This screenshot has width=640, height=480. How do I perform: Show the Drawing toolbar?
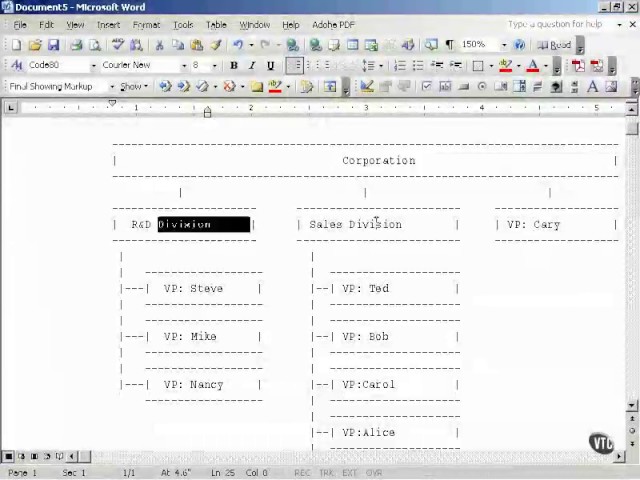tap(408, 45)
